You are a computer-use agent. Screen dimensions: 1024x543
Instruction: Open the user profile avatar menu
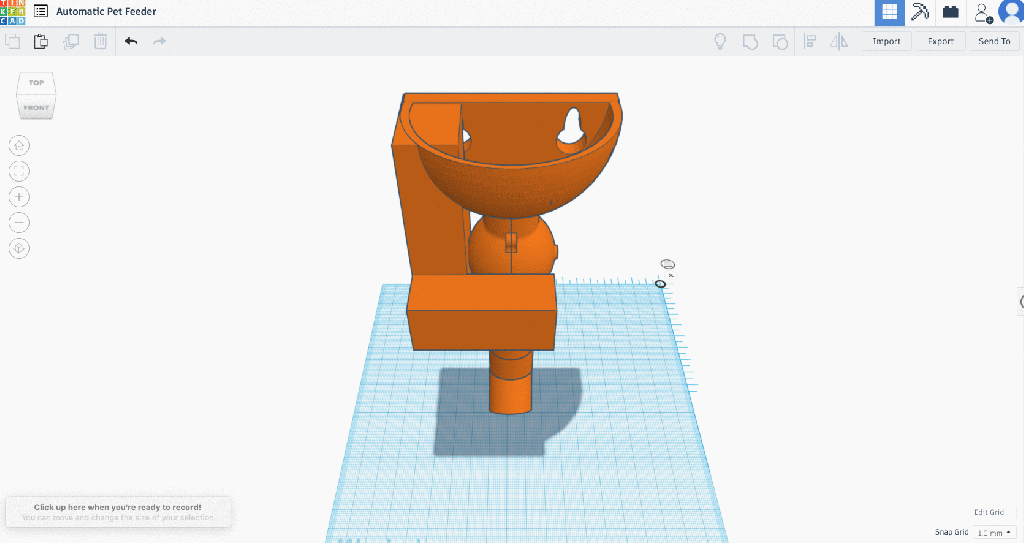(1010, 12)
